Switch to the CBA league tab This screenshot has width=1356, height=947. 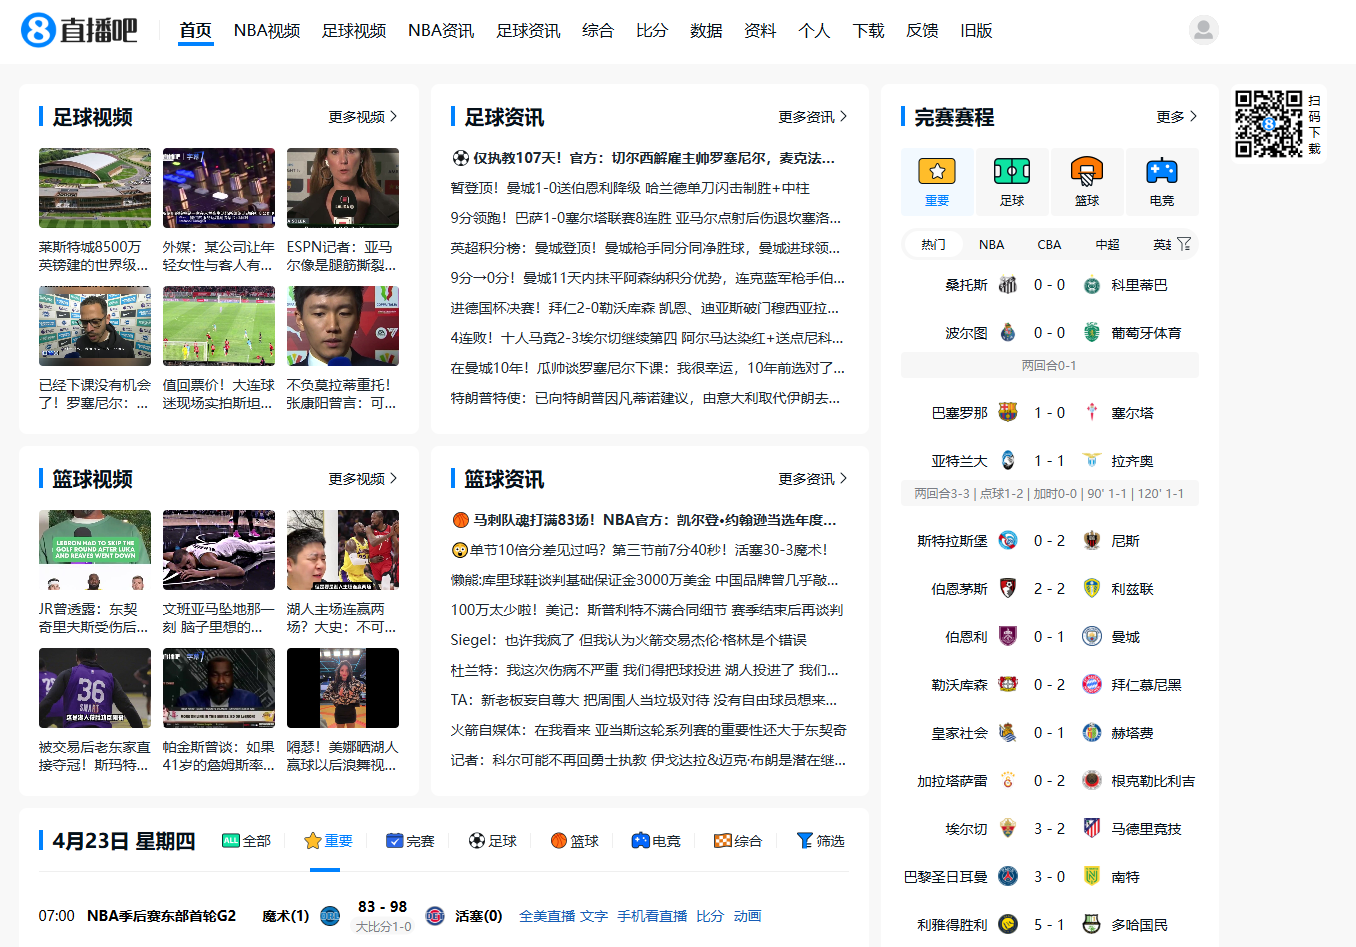1049,244
